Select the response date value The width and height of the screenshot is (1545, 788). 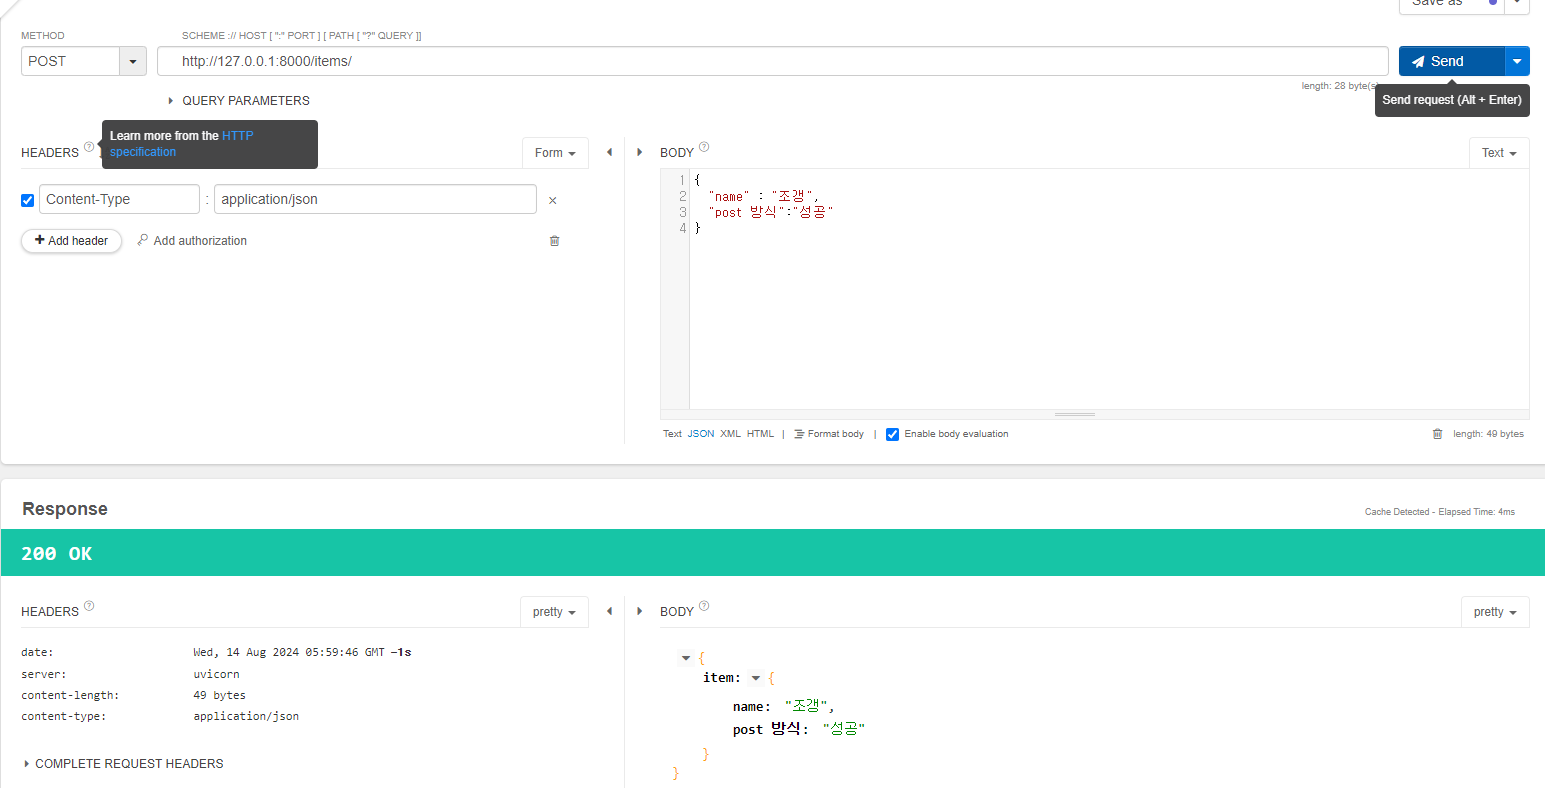pos(302,653)
